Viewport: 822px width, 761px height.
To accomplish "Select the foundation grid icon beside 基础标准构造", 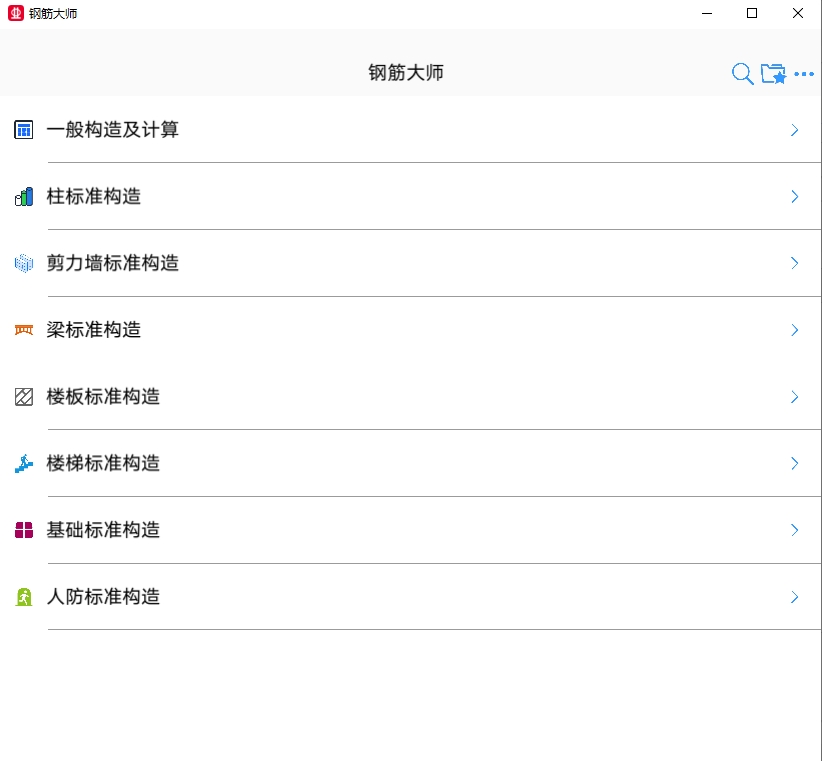I will [23, 530].
